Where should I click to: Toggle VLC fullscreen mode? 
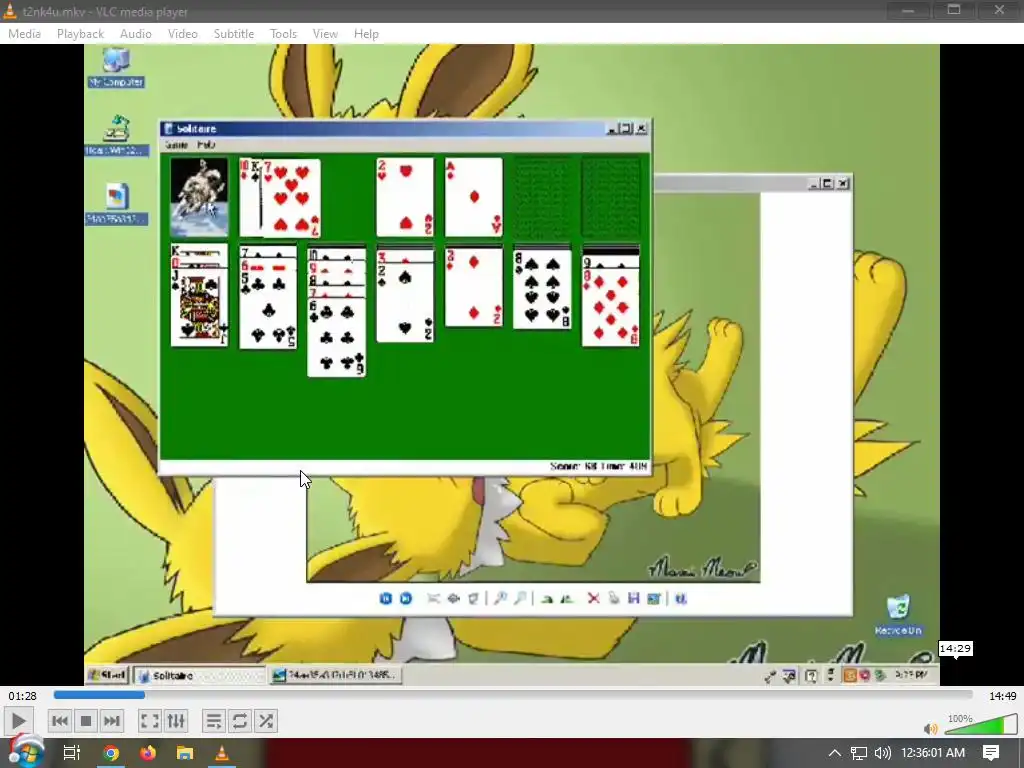coord(150,721)
